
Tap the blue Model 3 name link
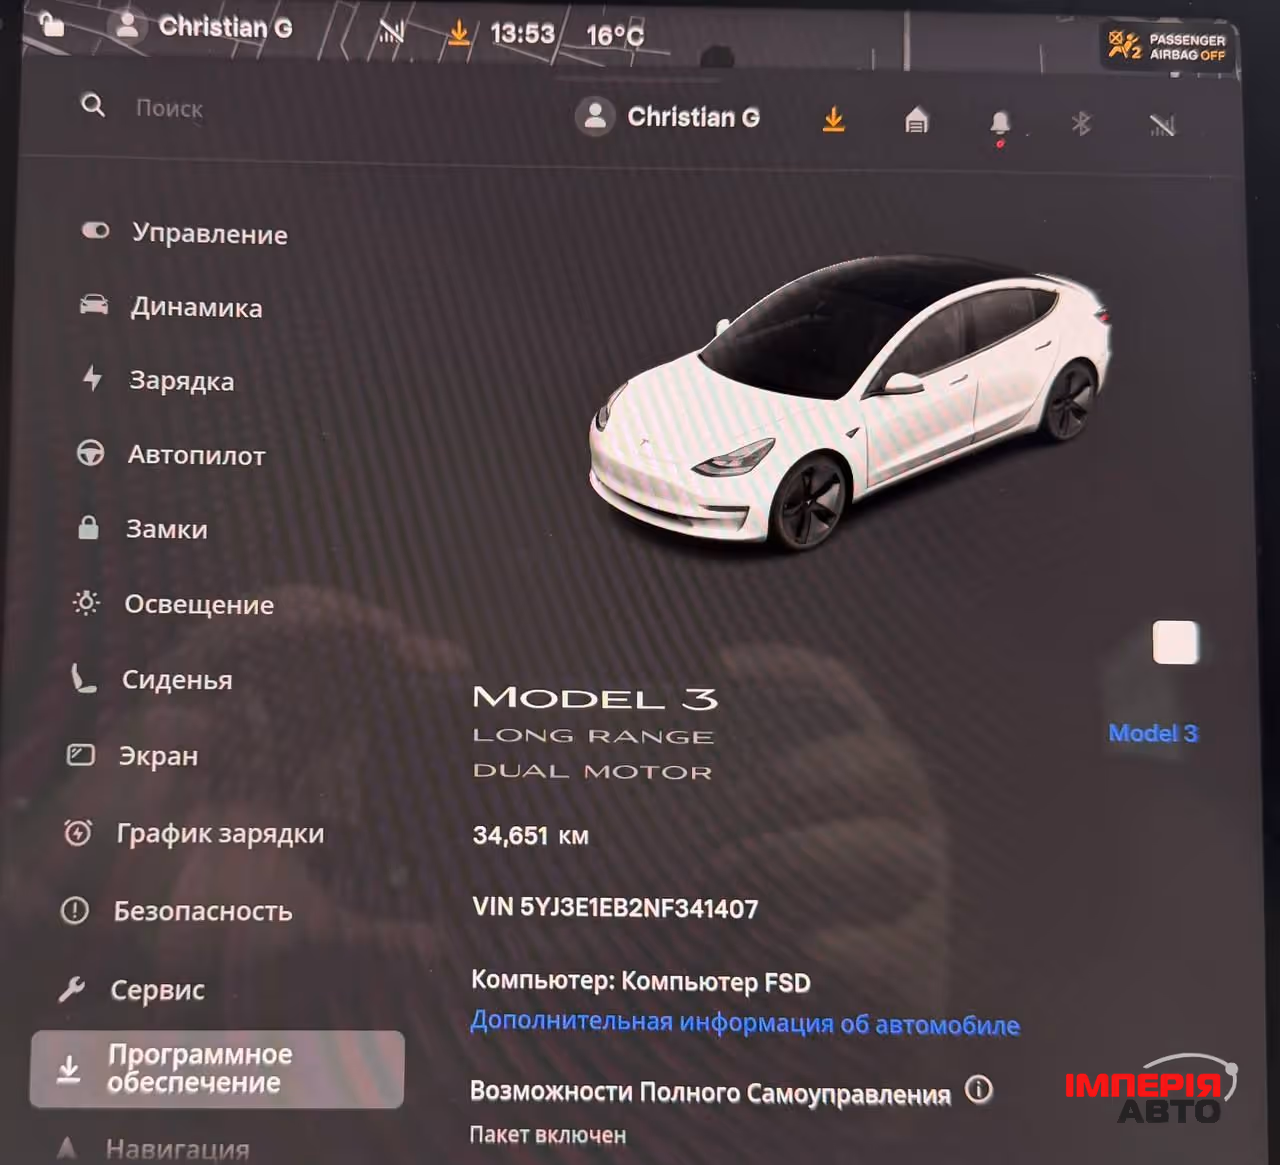[1153, 733]
